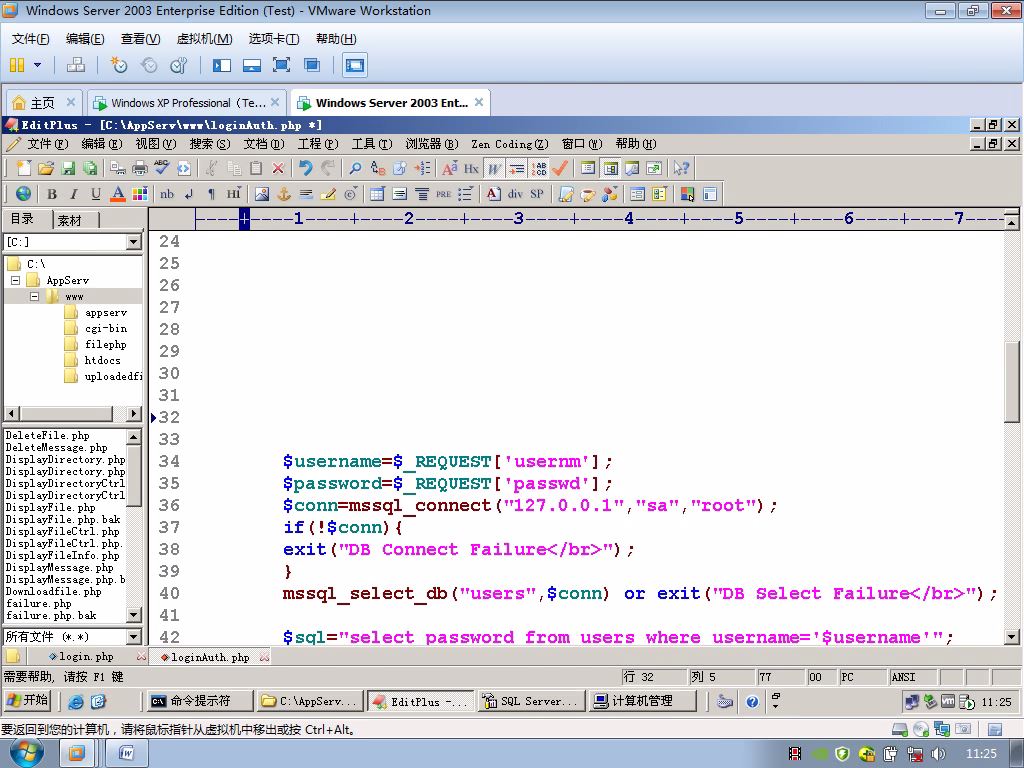The height and width of the screenshot is (768, 1024).
Task: Open file via the folder icon
Action: (x=46, y=168)
